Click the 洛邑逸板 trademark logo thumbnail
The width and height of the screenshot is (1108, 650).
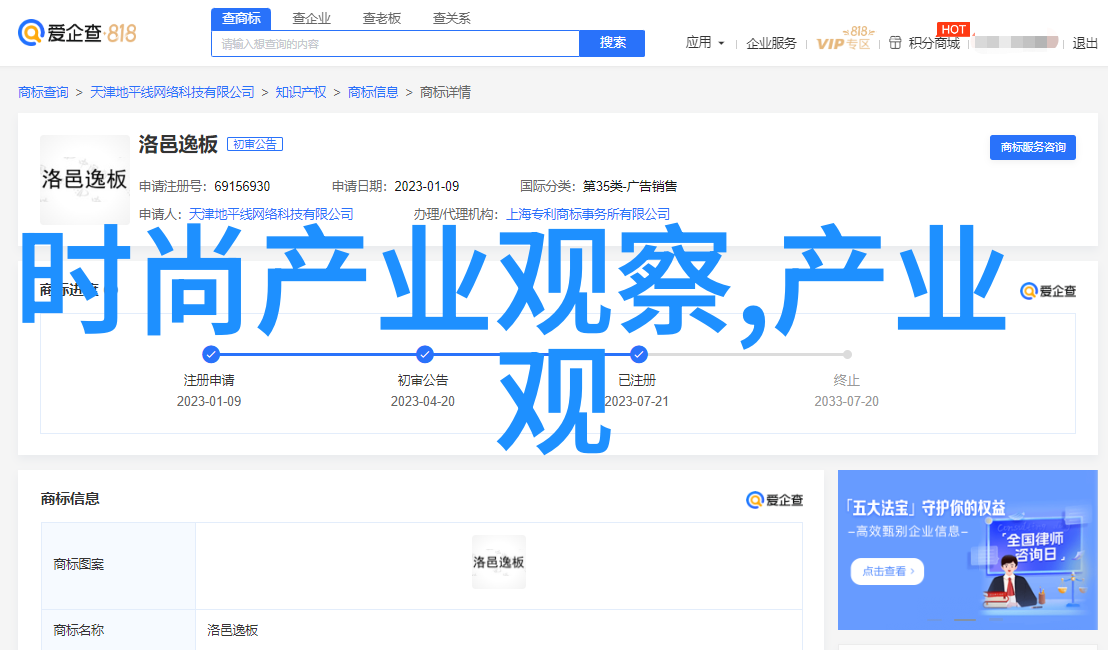coord(85,179)
